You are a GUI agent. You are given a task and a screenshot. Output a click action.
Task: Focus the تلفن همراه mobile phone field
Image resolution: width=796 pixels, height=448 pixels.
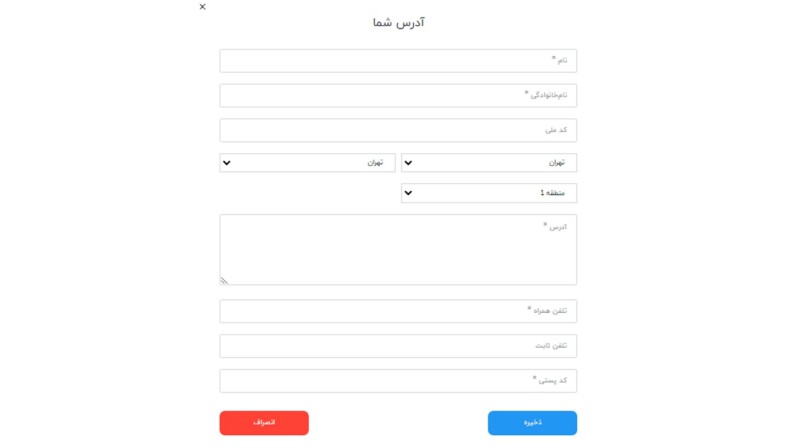(398, 311)
